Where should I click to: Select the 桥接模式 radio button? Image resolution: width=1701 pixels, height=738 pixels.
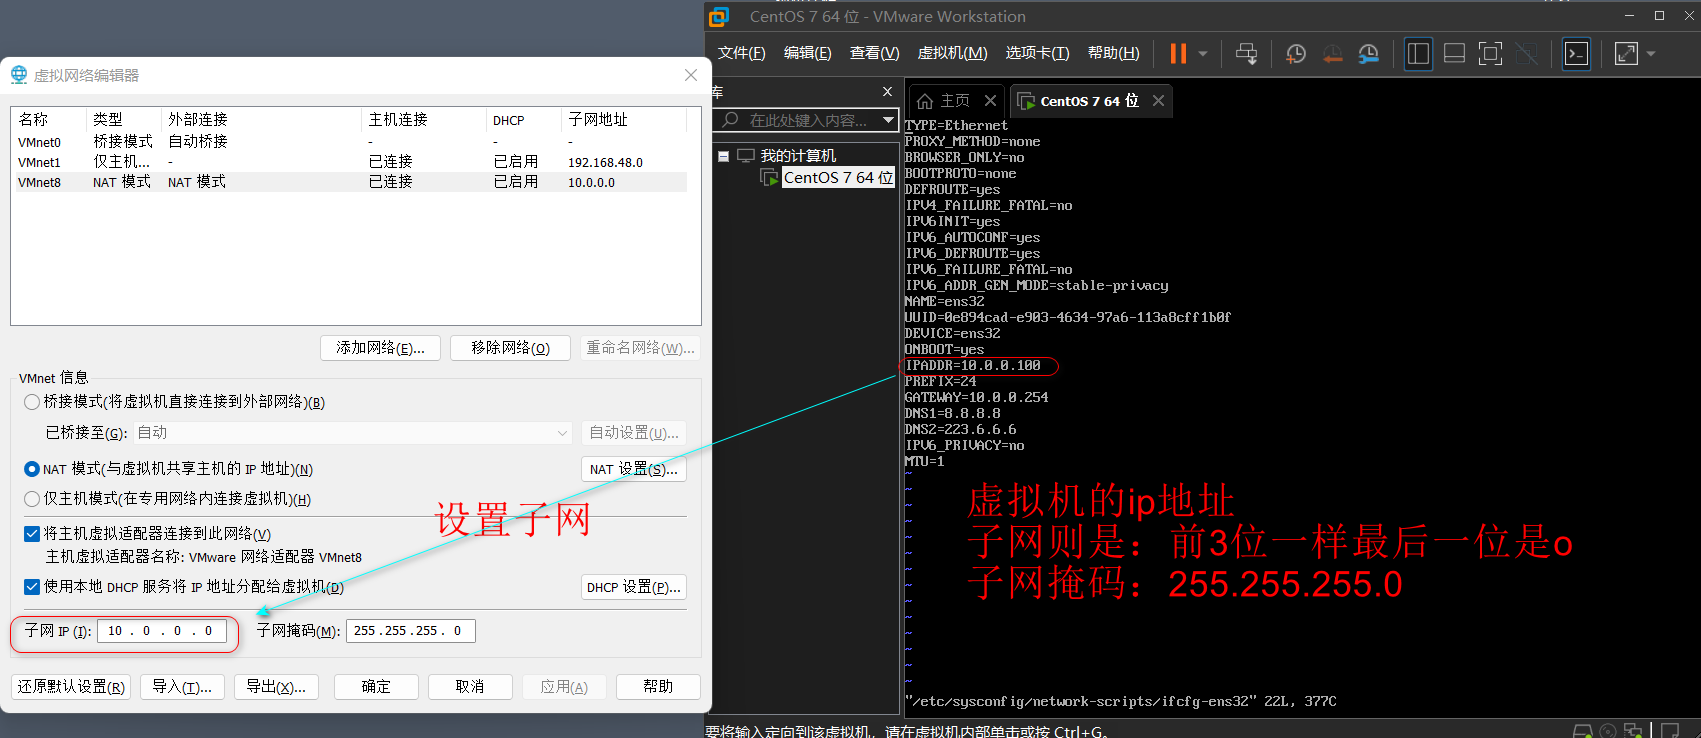tap(32, 402)
